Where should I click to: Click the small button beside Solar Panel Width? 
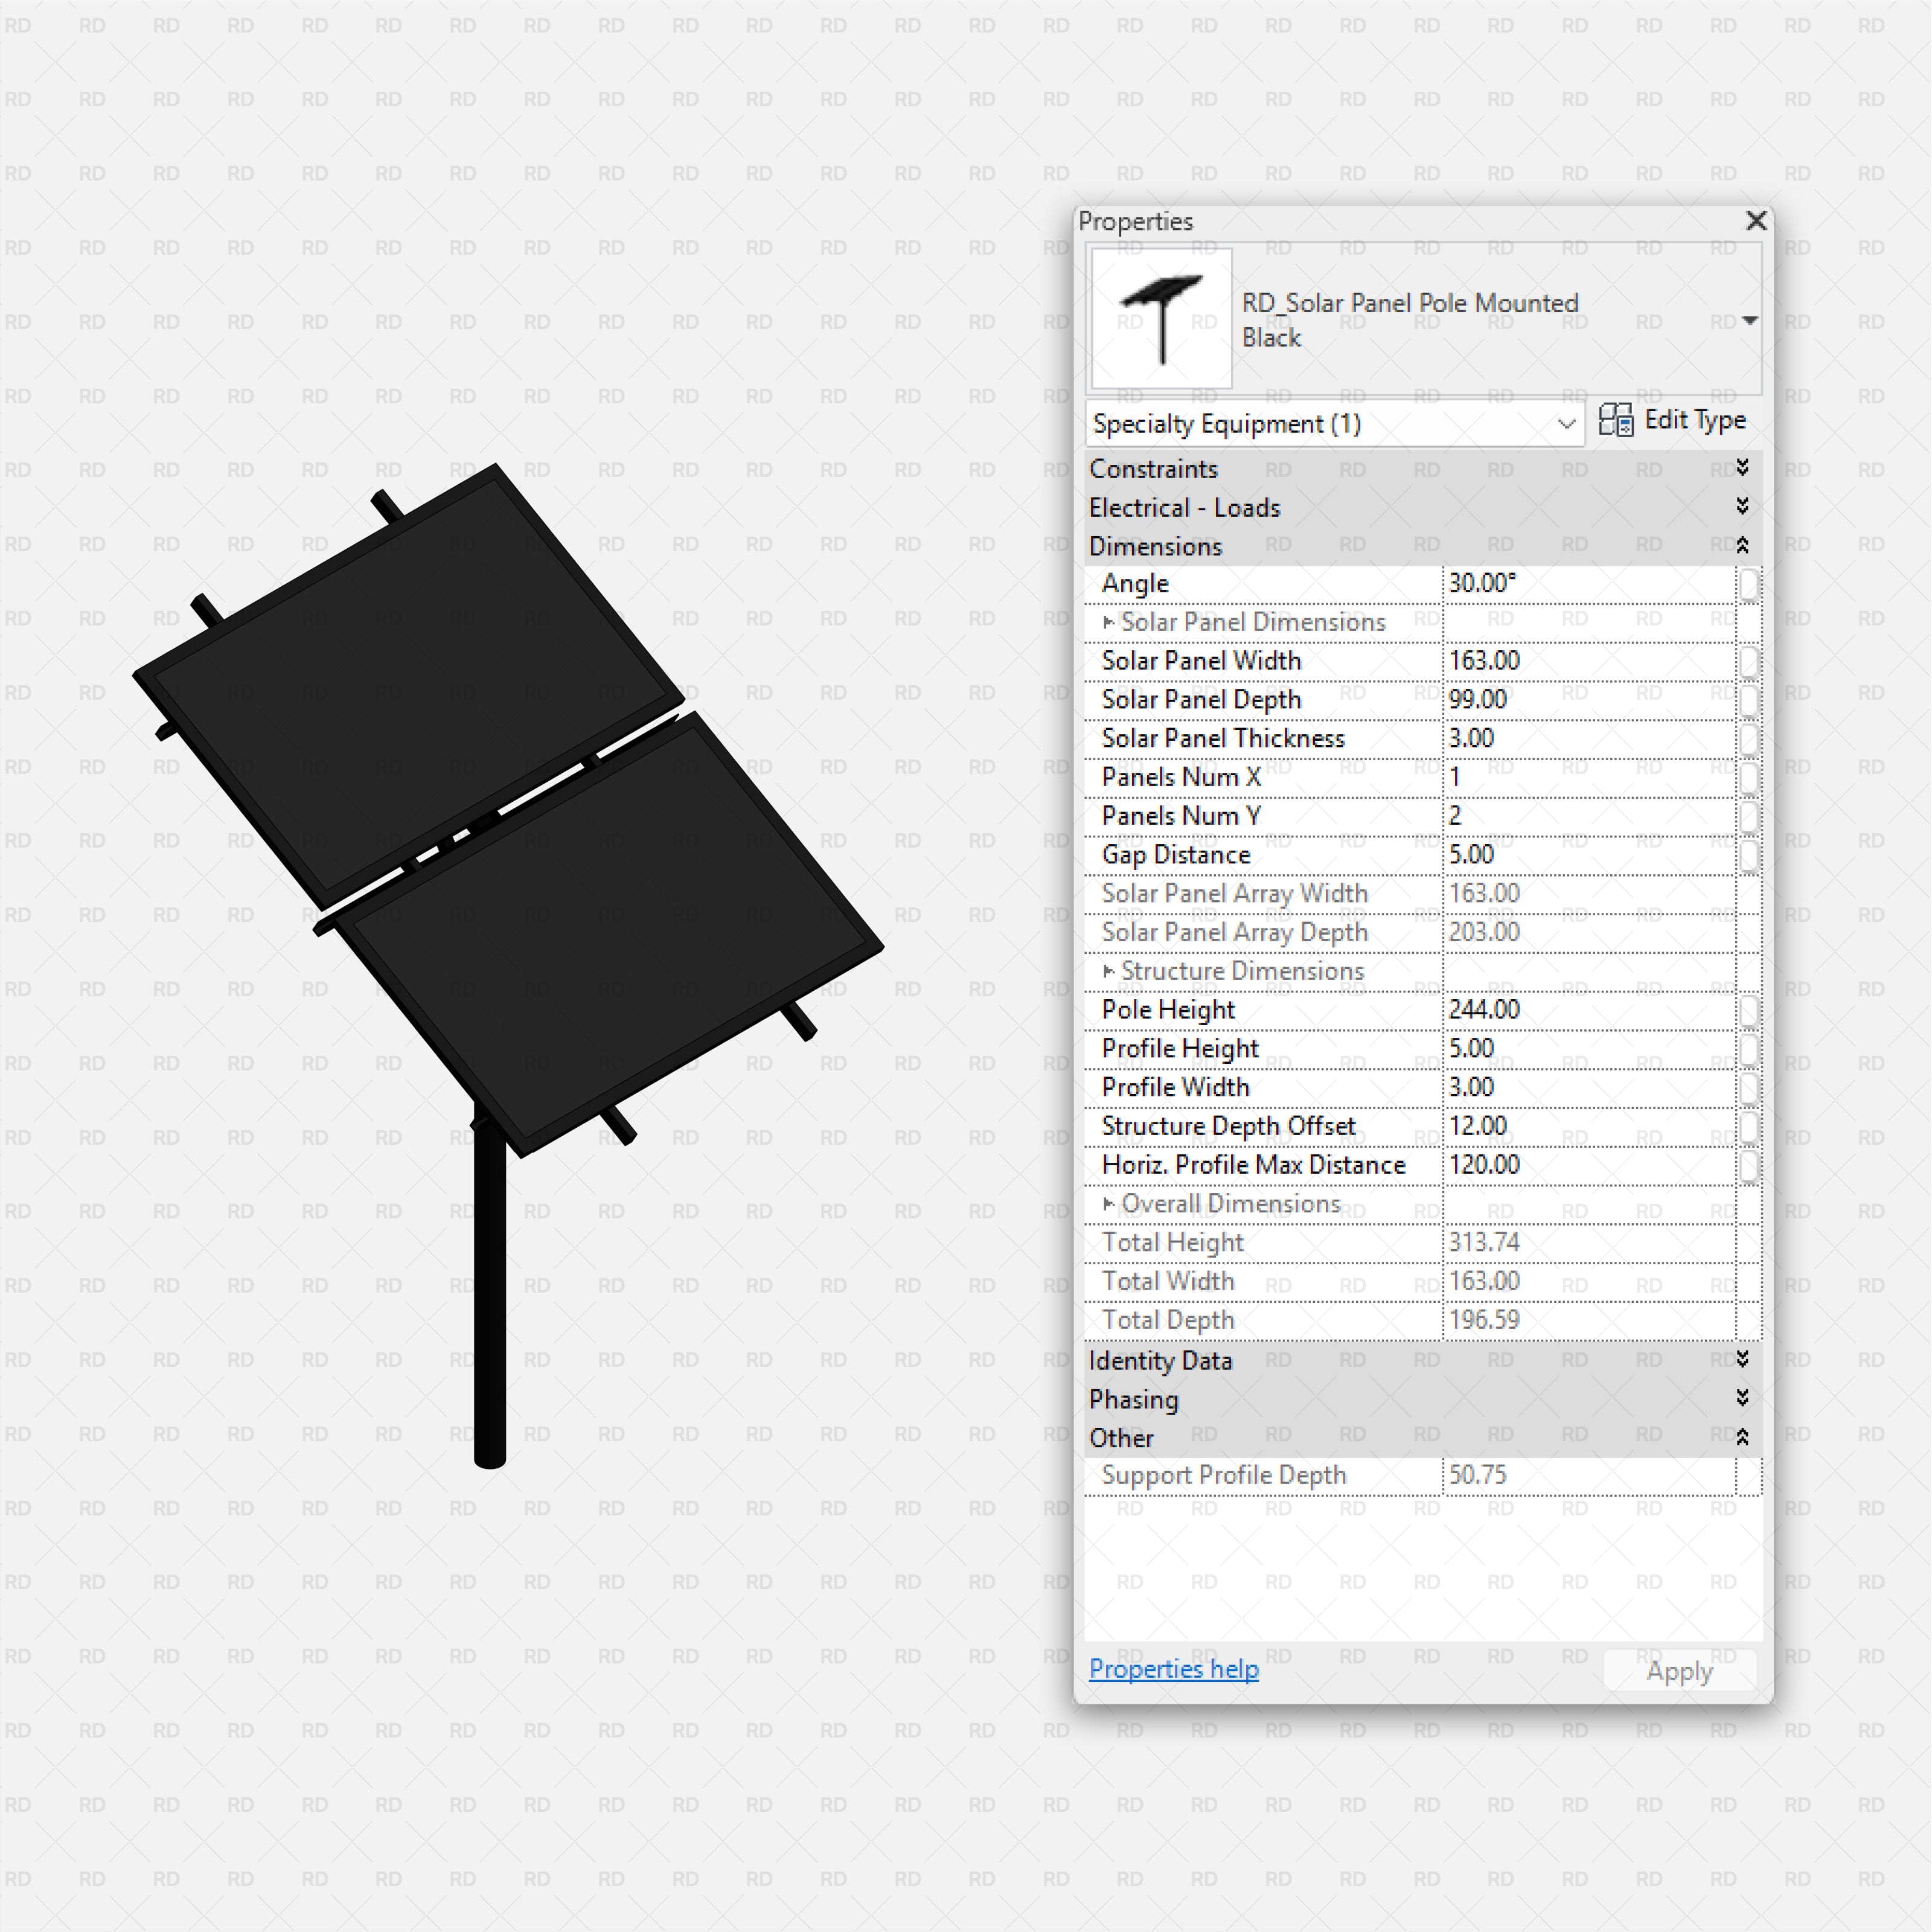pyautogui.click(x=1748, y=661)
